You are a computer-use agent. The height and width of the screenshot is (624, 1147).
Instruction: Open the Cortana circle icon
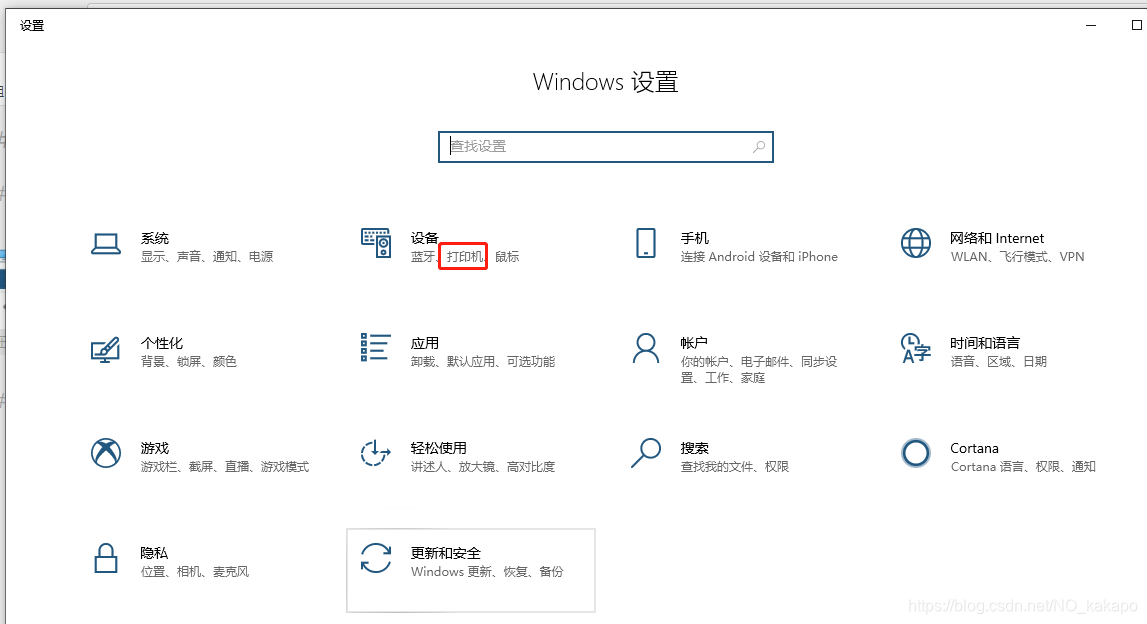tap(916, 453)
